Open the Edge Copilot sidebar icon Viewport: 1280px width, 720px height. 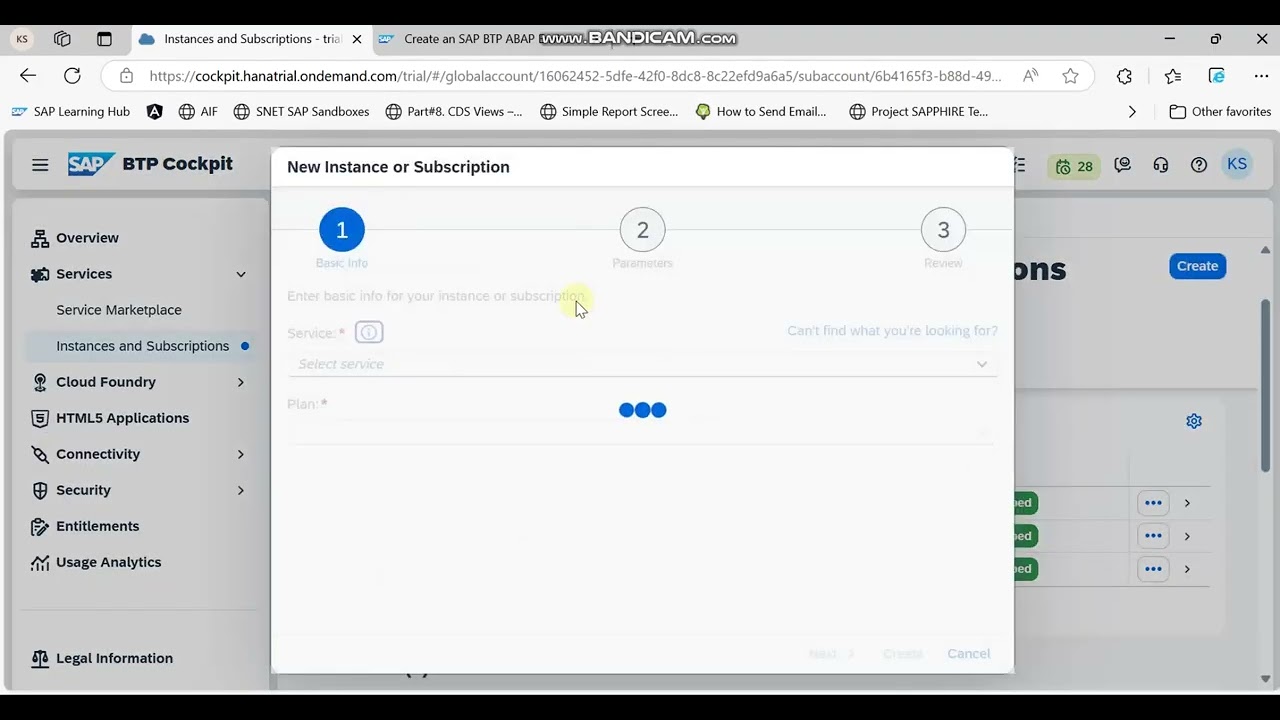pyautogui.click(x=1217, y=76)
